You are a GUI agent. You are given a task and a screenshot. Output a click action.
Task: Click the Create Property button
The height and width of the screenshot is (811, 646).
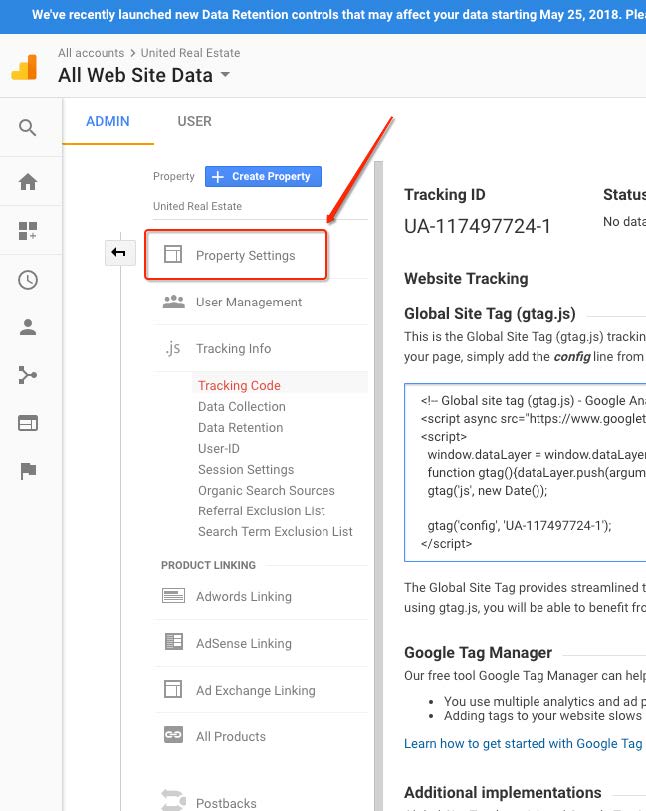coord(263,176)
